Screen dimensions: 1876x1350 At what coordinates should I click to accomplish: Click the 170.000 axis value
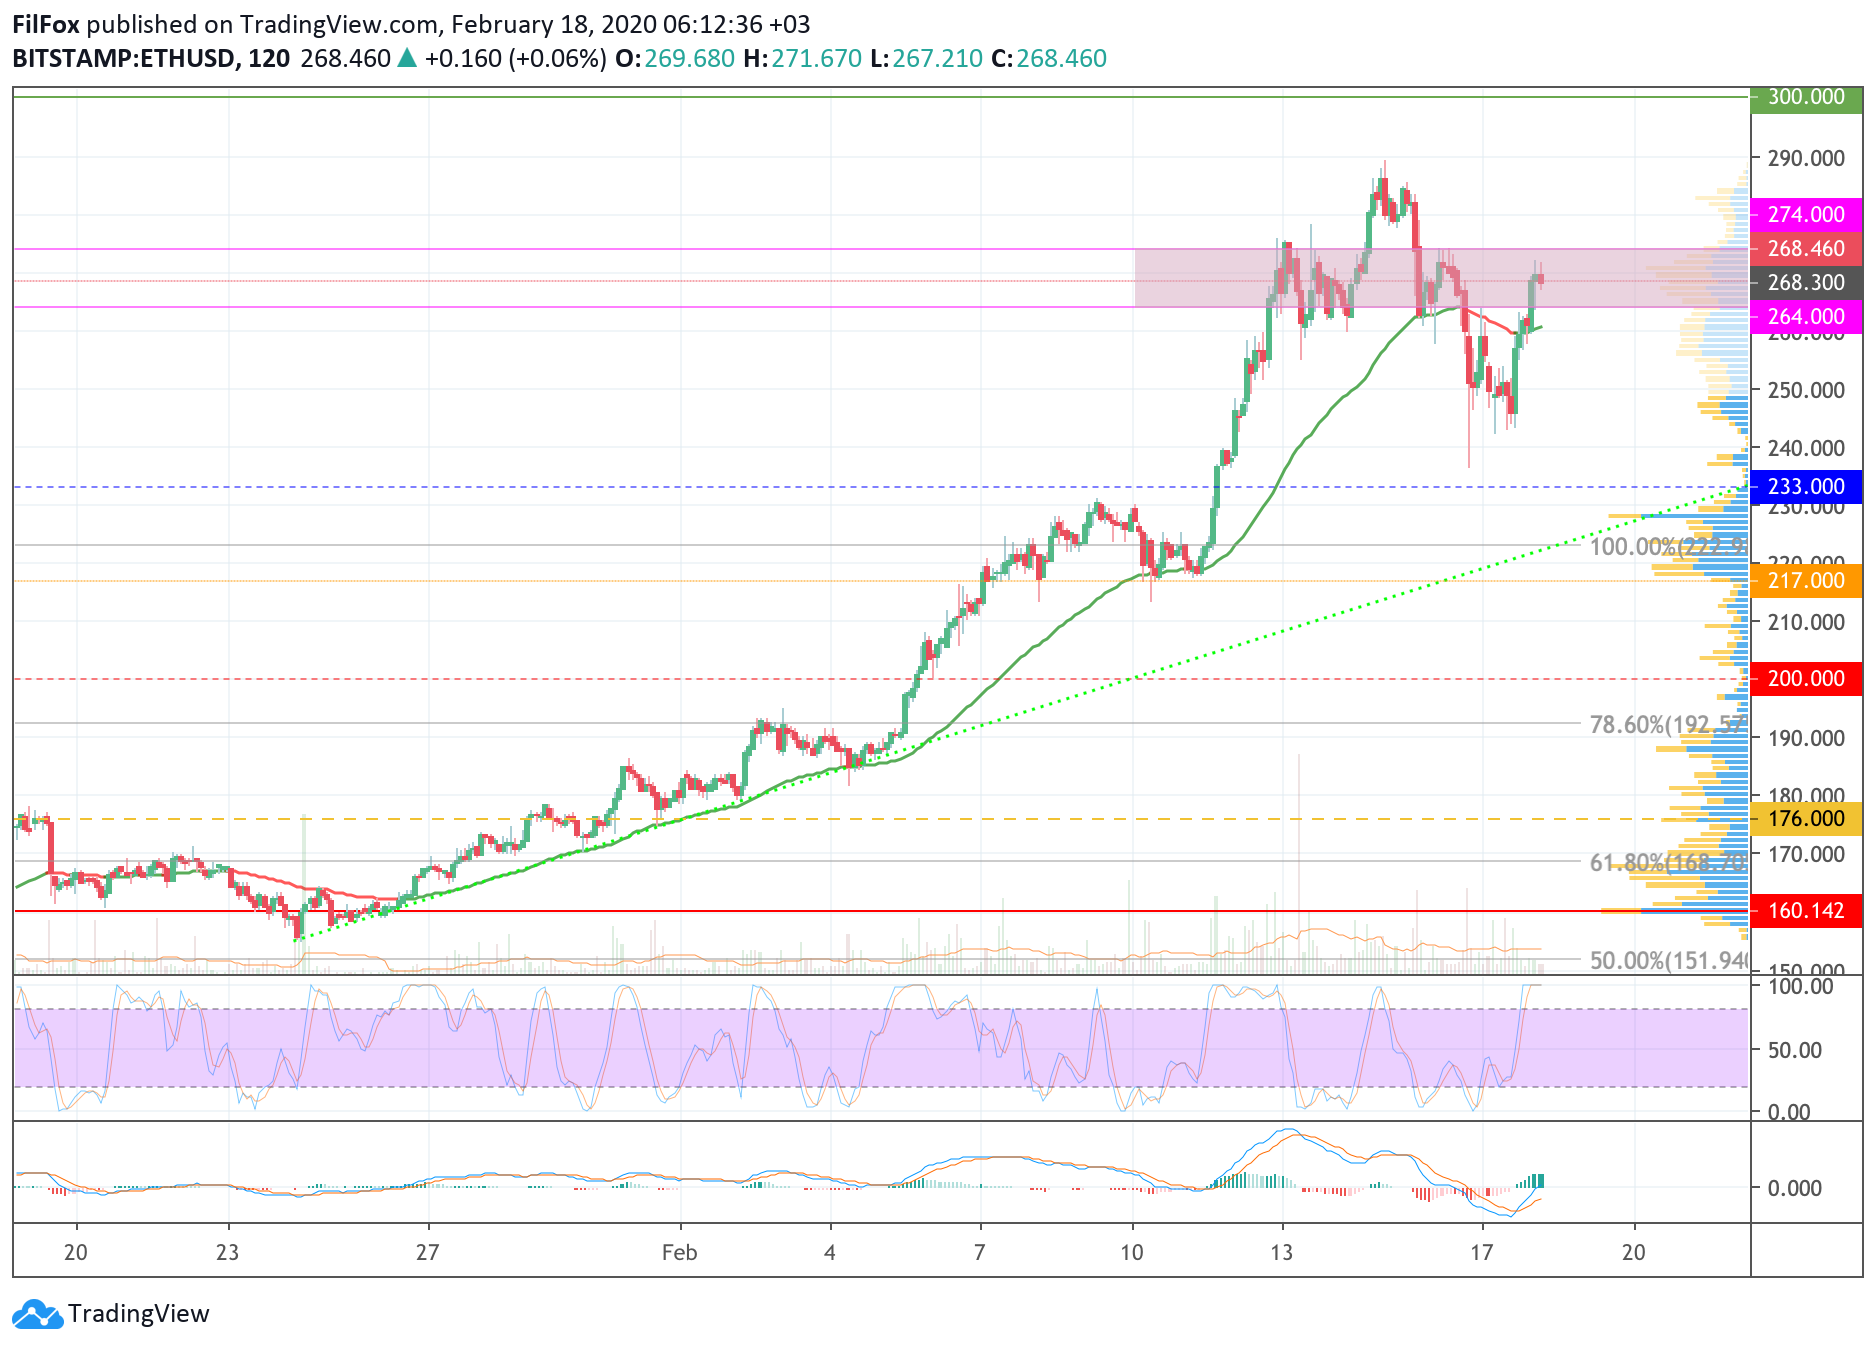point(1806,854)
